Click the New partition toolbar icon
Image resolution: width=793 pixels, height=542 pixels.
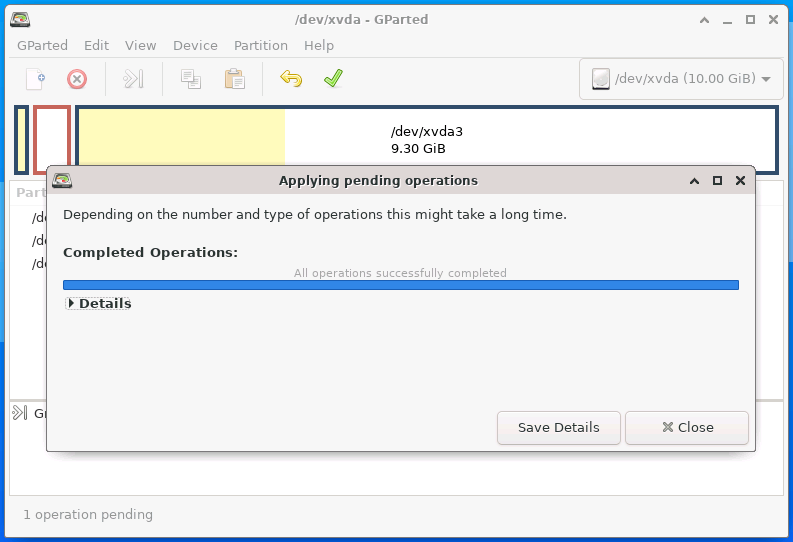coord(35,79)
